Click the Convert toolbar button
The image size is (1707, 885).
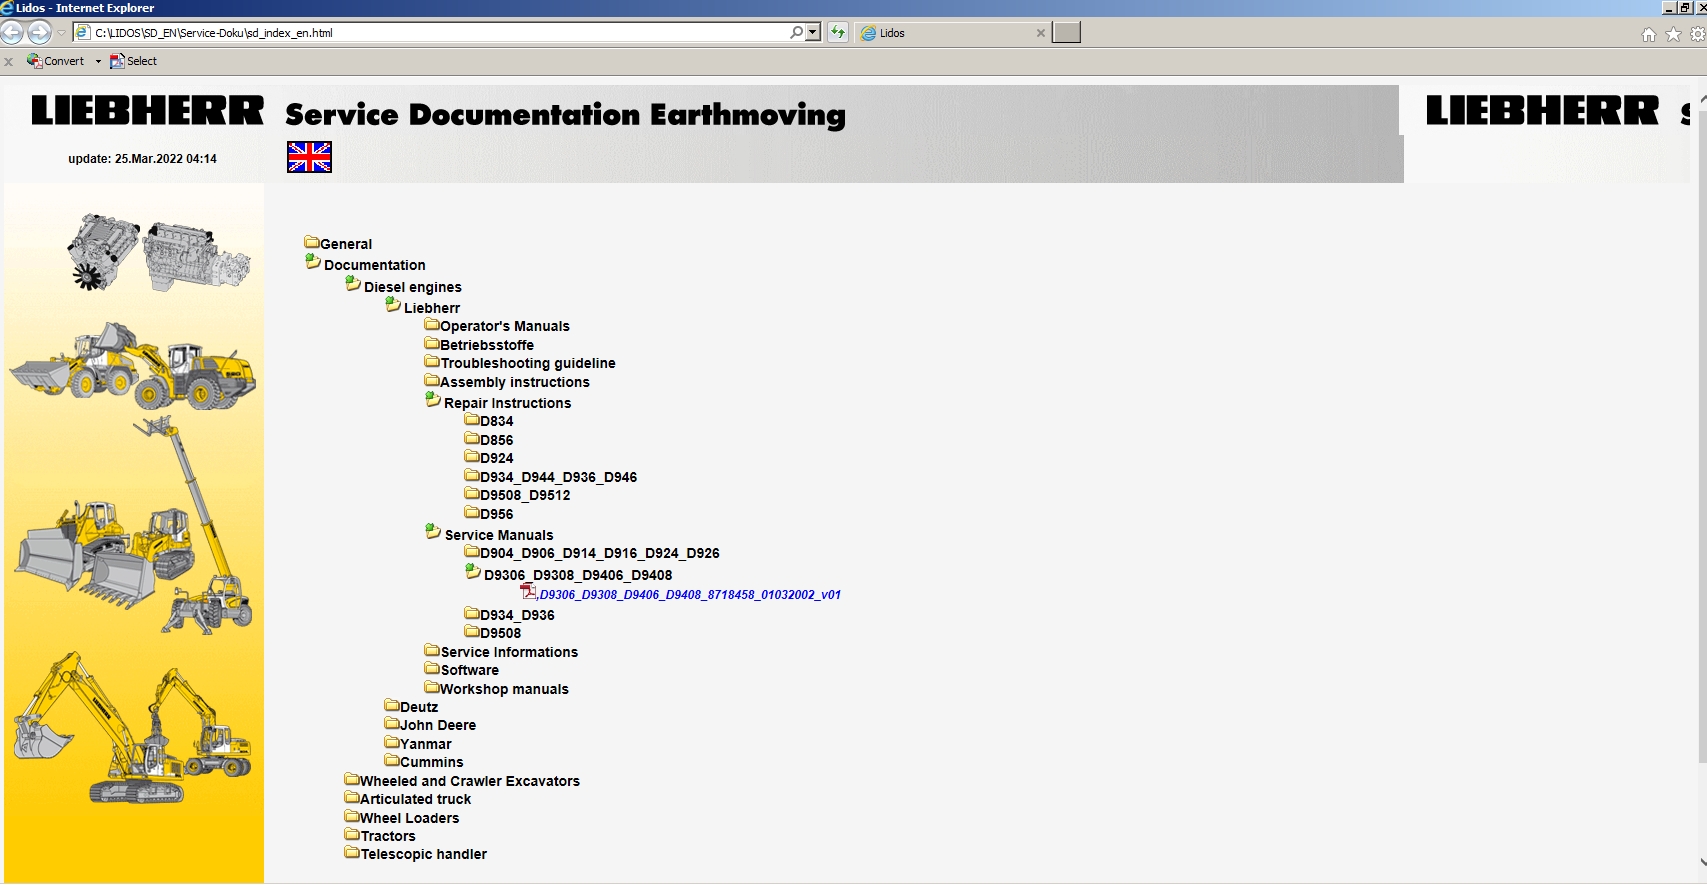(56, 61)
